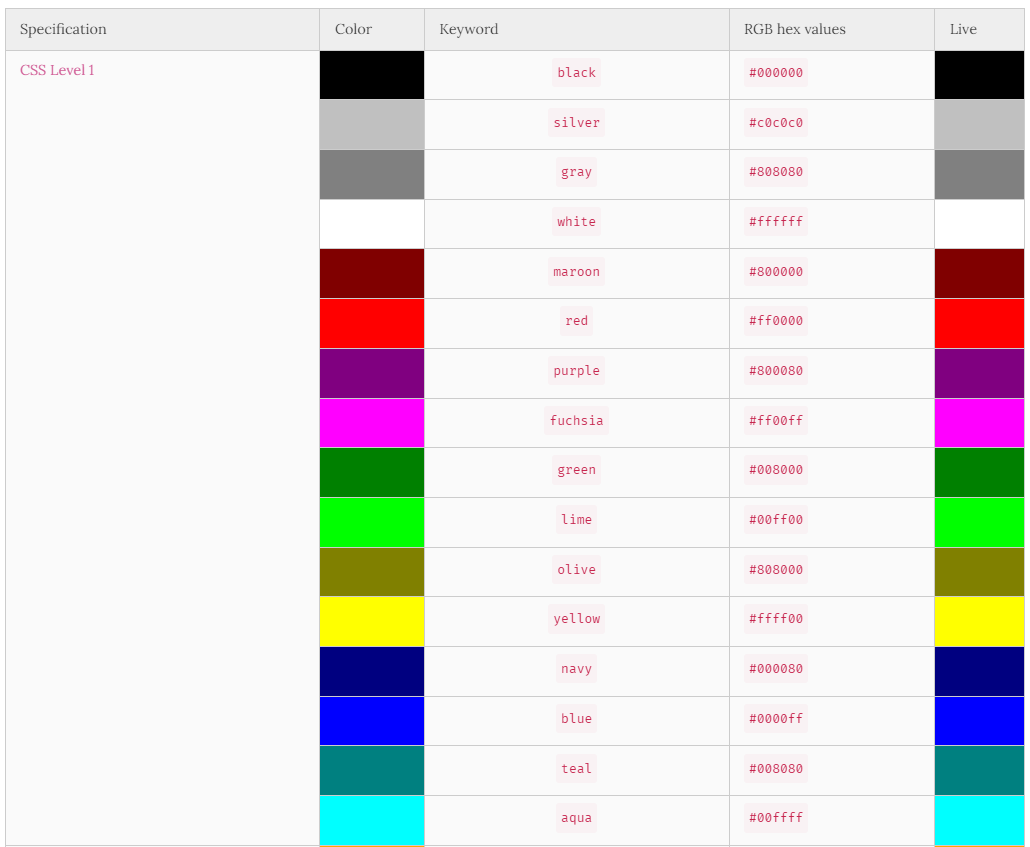Image resolution: width=1030 pixels, height=847 pixels.
Task: Click the silver swatch in the Color column
Action: click(372, 125)
